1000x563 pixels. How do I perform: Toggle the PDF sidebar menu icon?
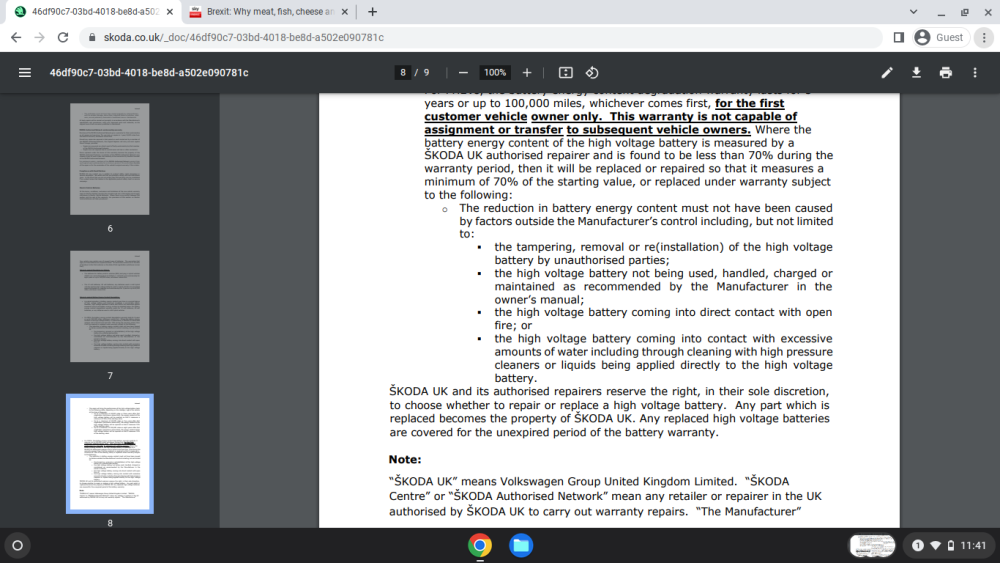click(x=25, y=73)
